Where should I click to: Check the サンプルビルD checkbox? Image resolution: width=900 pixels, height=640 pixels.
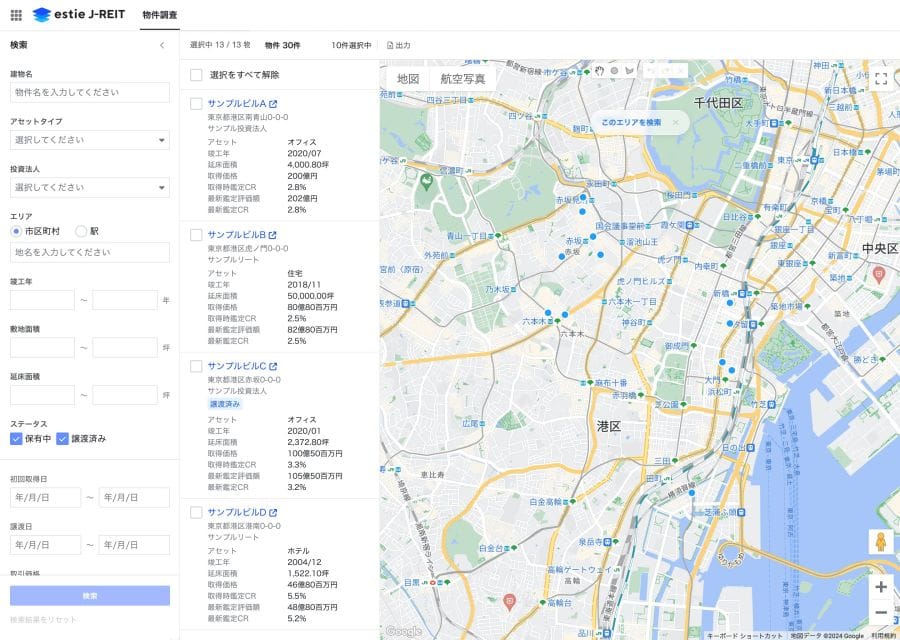click(196, 513)
